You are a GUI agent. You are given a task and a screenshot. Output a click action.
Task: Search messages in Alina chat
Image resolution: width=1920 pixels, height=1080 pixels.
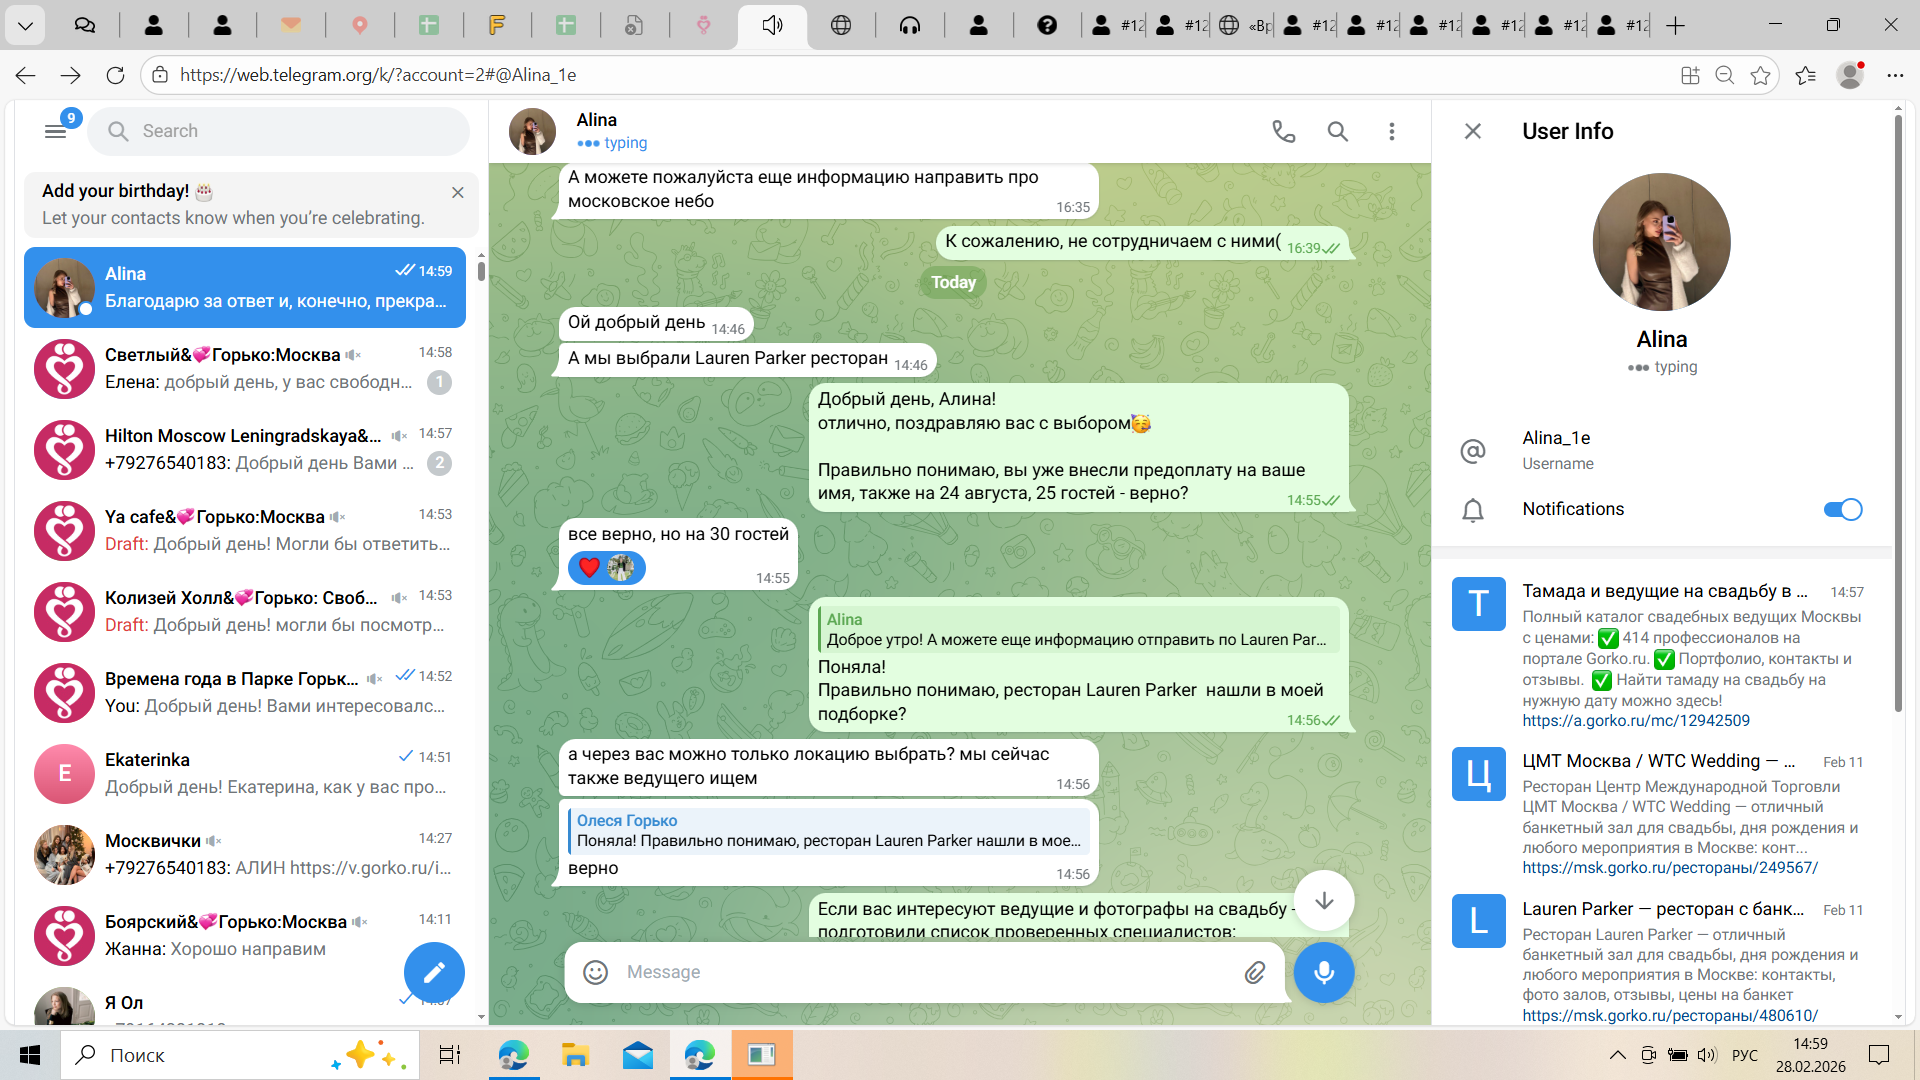(1337, 131)
